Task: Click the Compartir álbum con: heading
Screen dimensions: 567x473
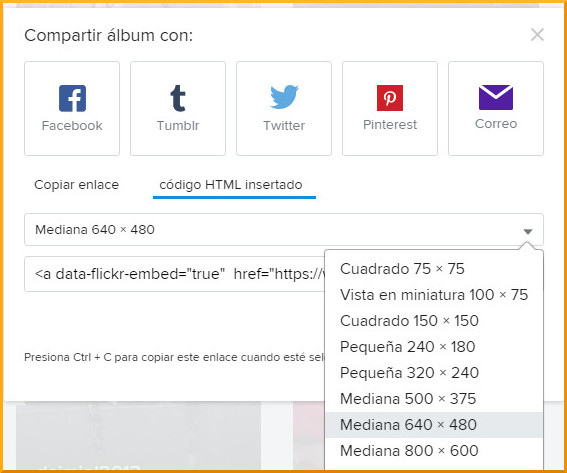Action: pyautogui.click(x=108, y=35)
